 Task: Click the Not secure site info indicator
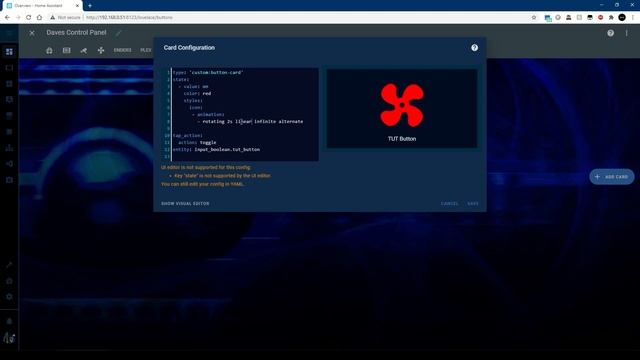(x=65, y=18)
